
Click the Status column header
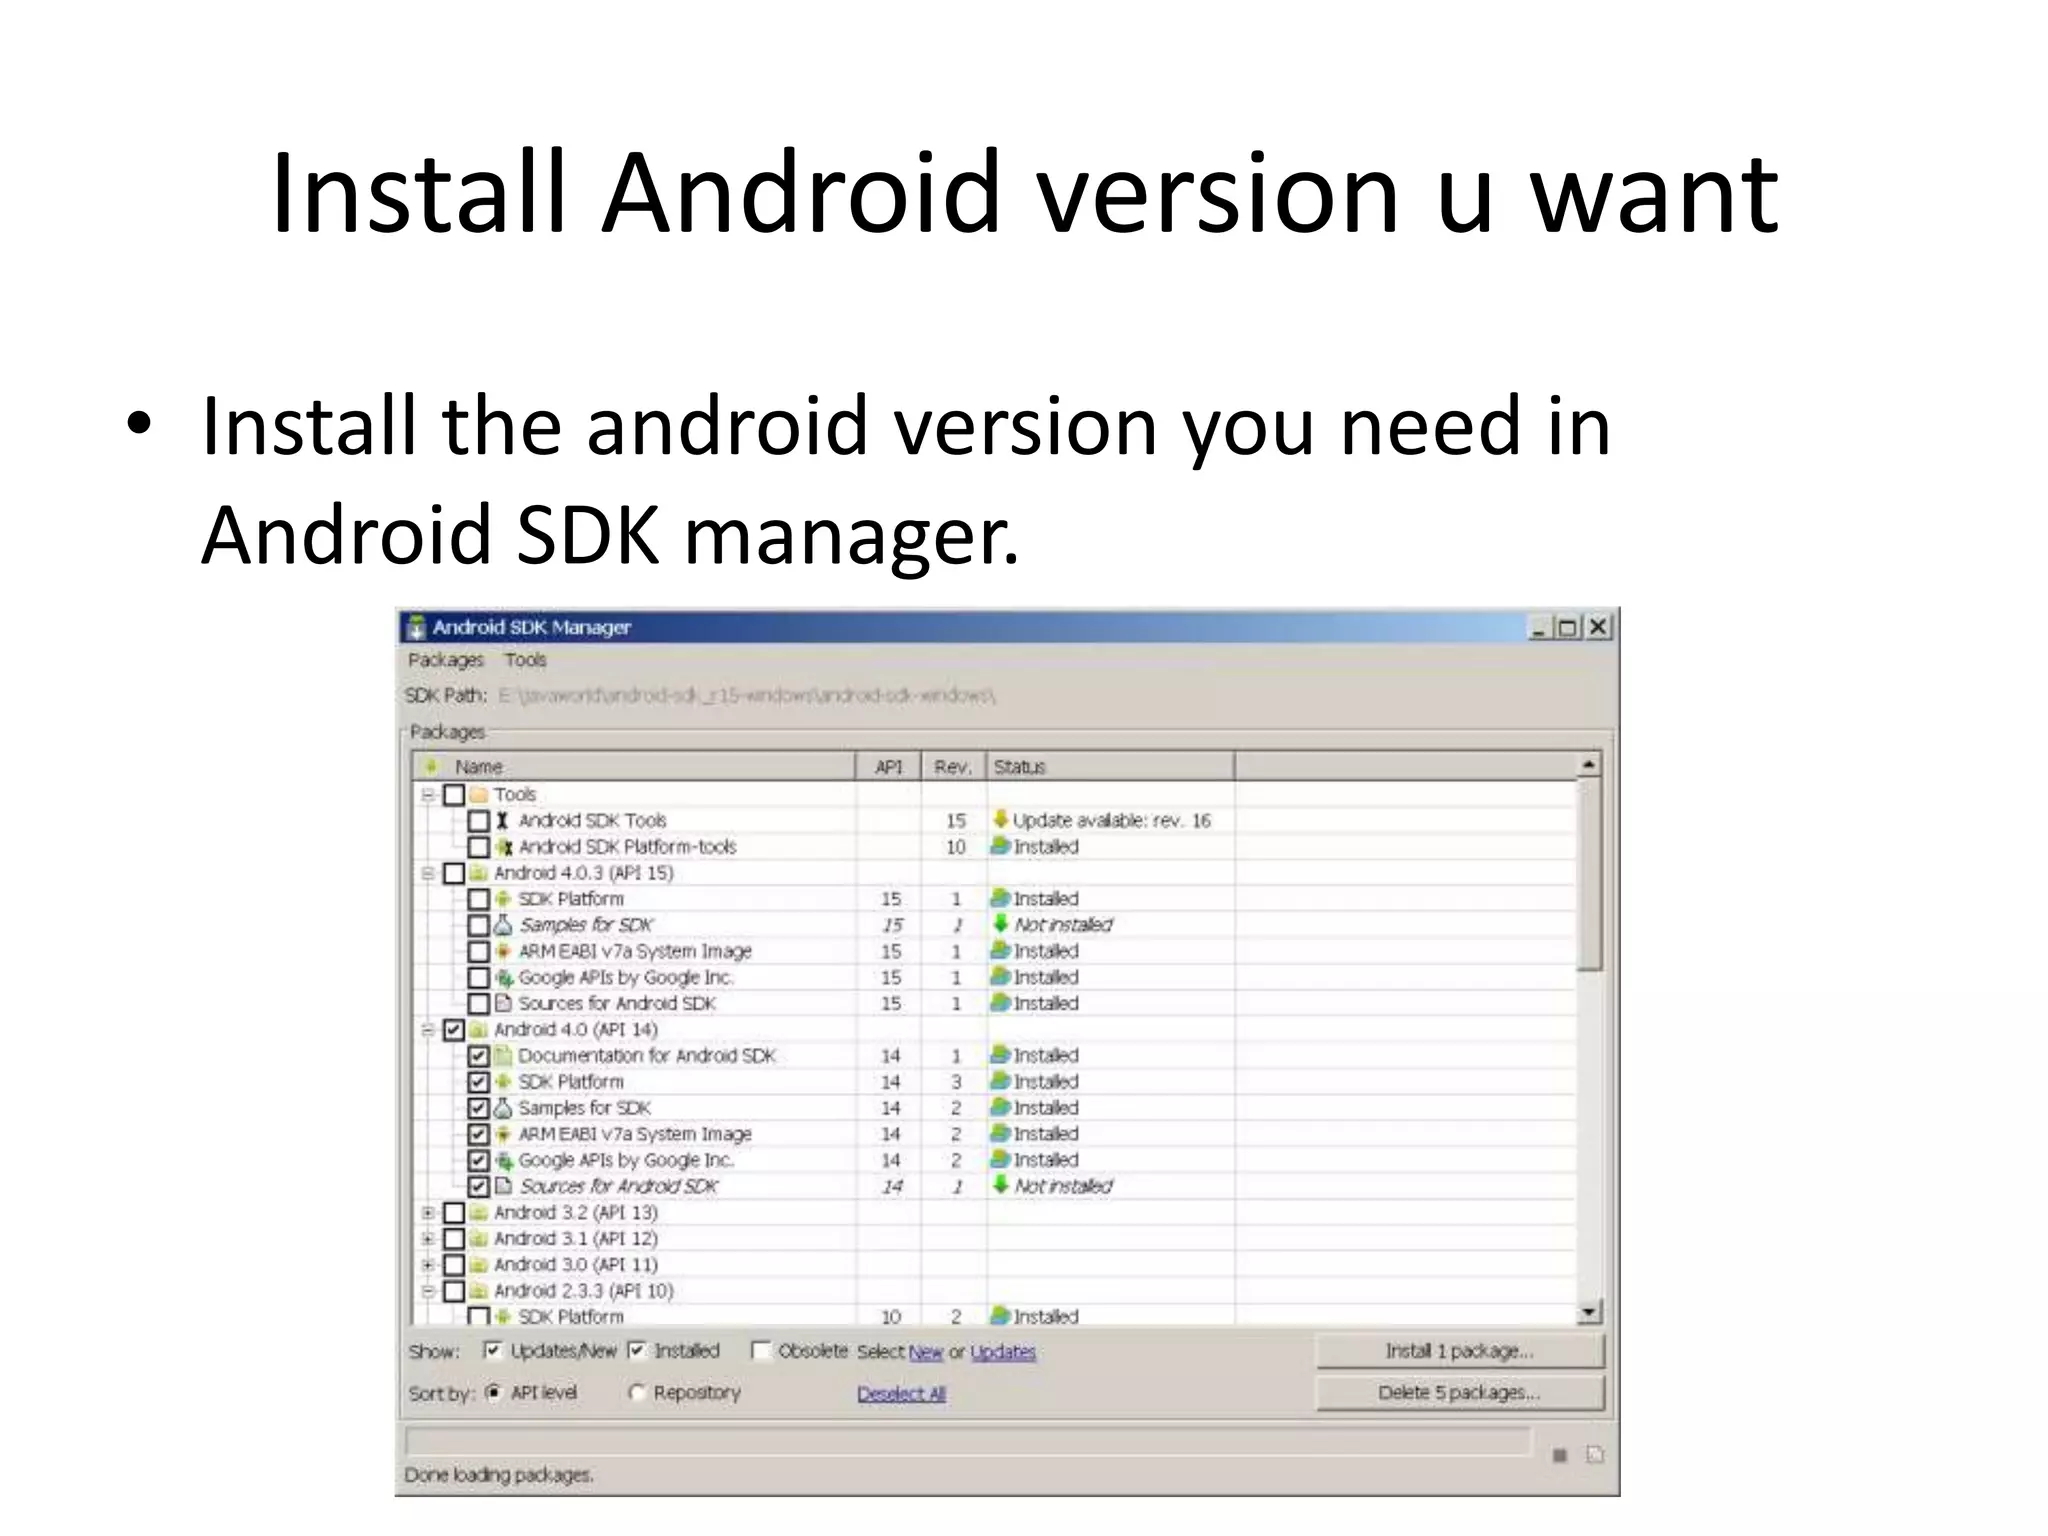coord(1110,767)
